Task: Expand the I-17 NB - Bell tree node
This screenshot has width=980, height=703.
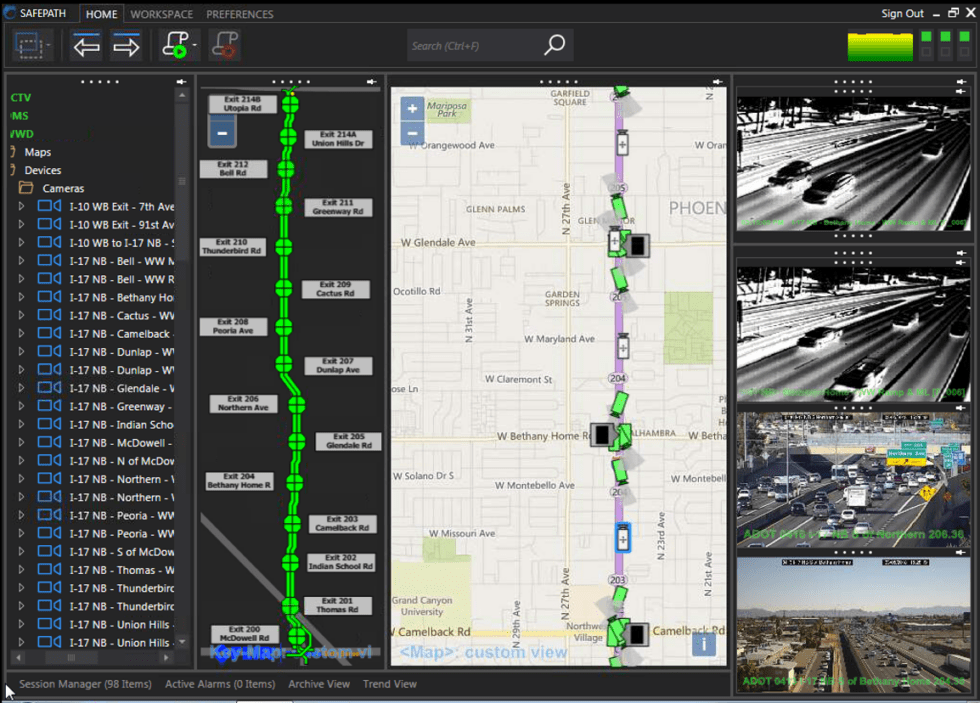Action: pyautogui.click(x=22, y=260)
